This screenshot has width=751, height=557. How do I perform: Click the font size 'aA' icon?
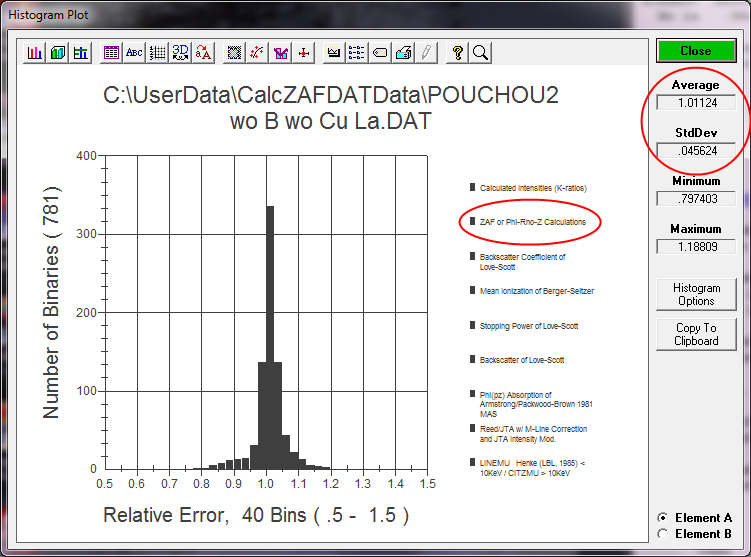pos(203,52)
